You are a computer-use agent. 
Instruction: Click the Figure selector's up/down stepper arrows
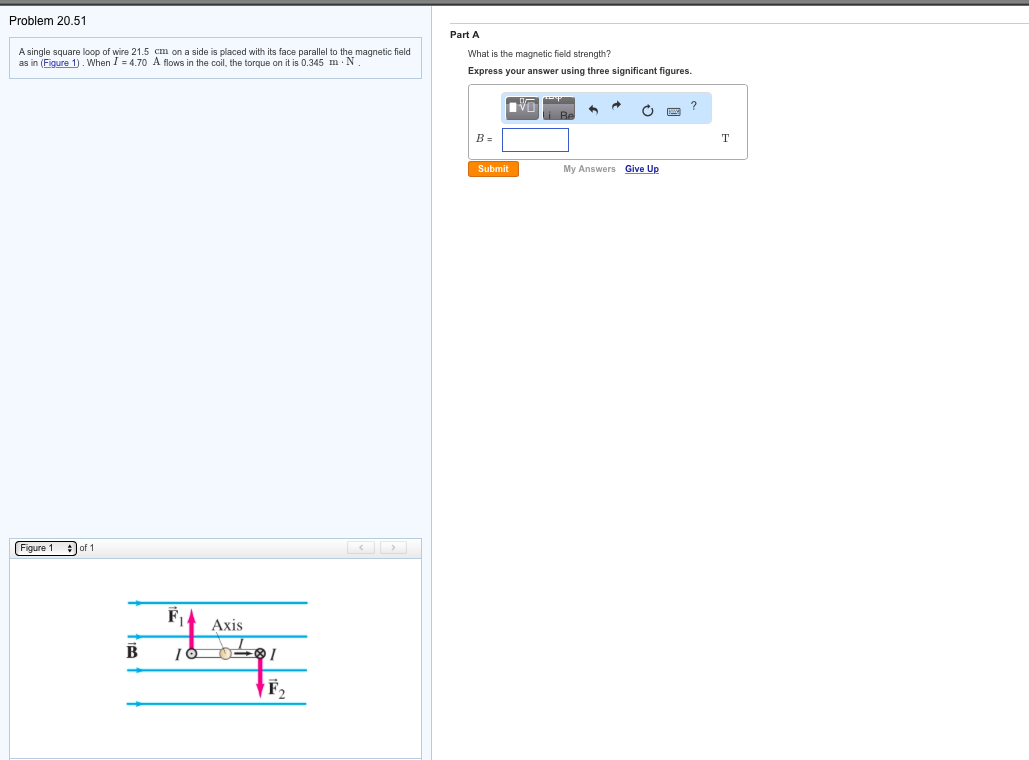pos(68,548)
